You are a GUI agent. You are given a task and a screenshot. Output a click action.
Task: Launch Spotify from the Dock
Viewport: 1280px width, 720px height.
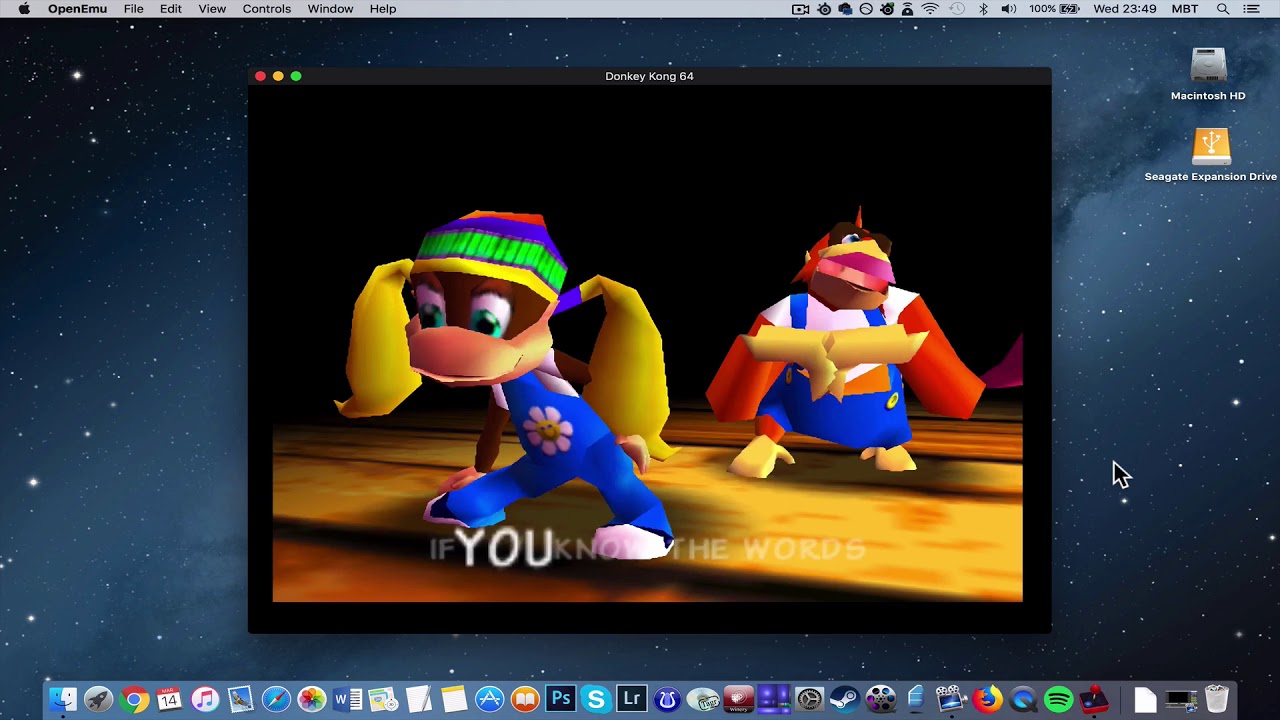point(1058,699)
